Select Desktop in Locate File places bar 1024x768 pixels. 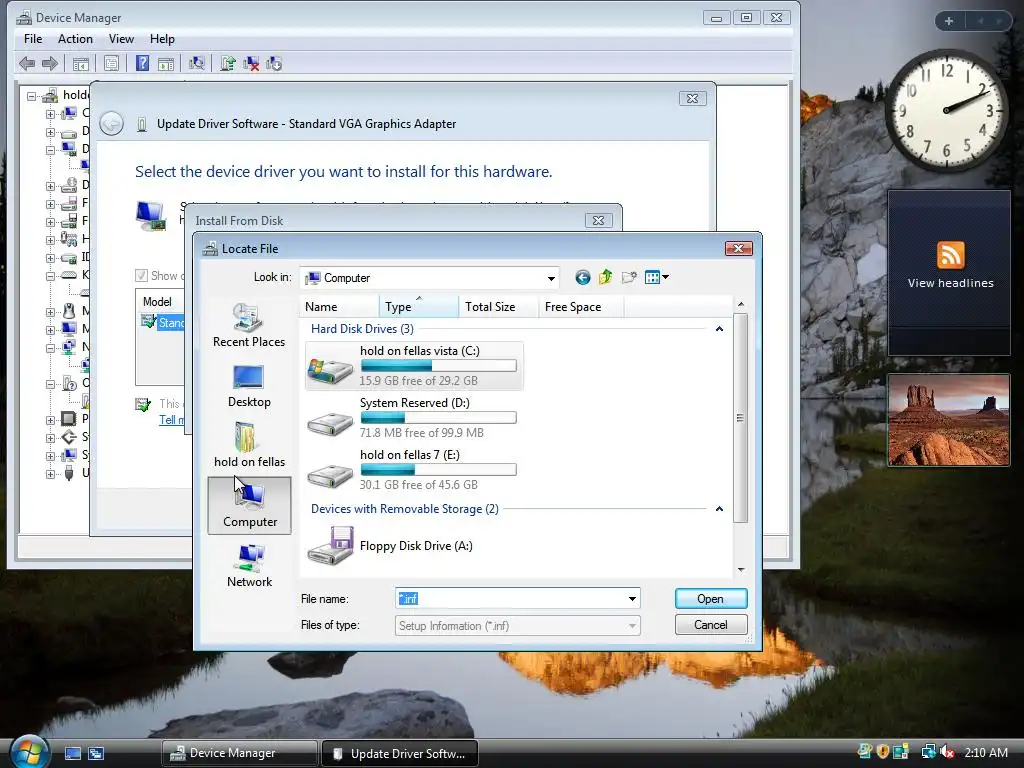(249, 386)
